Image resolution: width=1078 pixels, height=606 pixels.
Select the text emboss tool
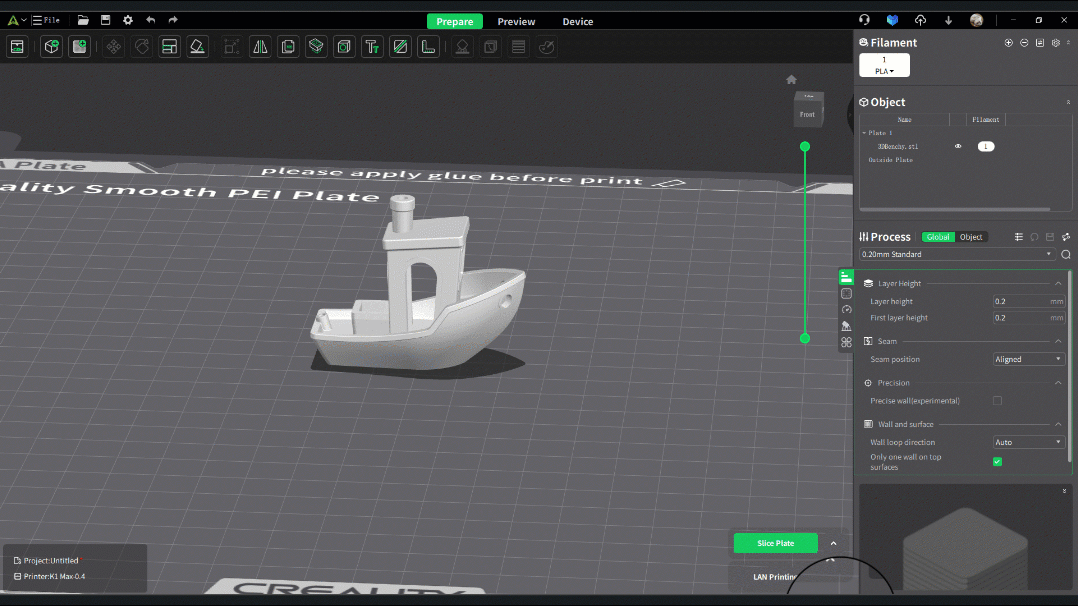tap(372, 47)
